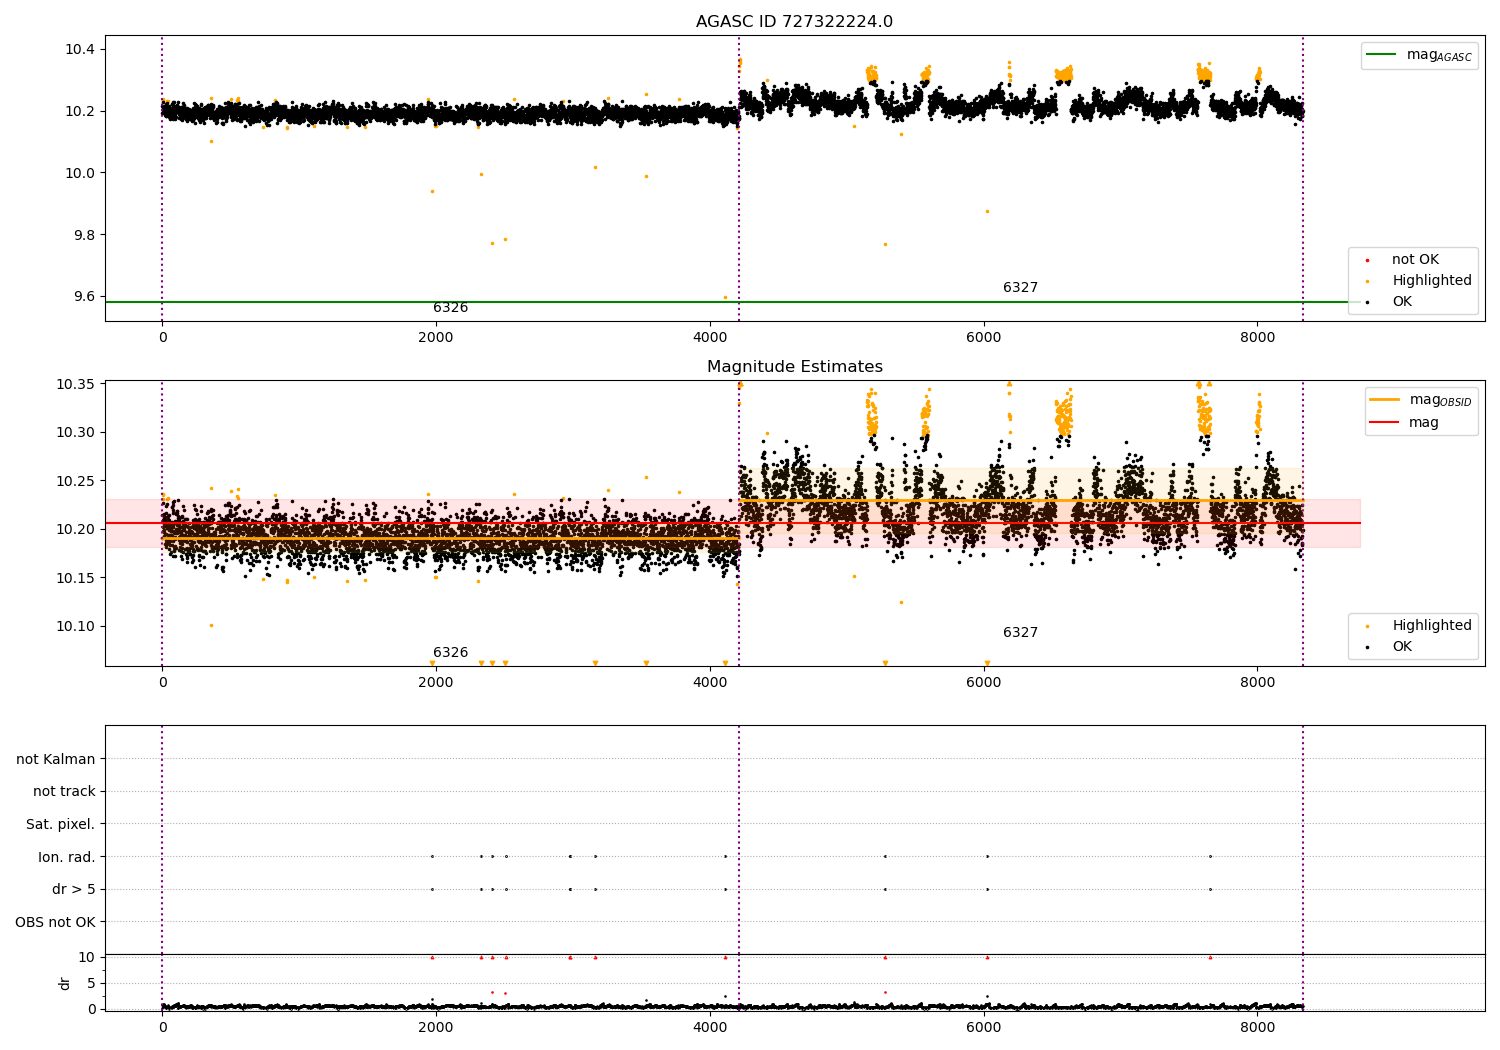Click the "Sat. pixel." axis label
Screen dimensions: 1500x1050
(61, 825)
